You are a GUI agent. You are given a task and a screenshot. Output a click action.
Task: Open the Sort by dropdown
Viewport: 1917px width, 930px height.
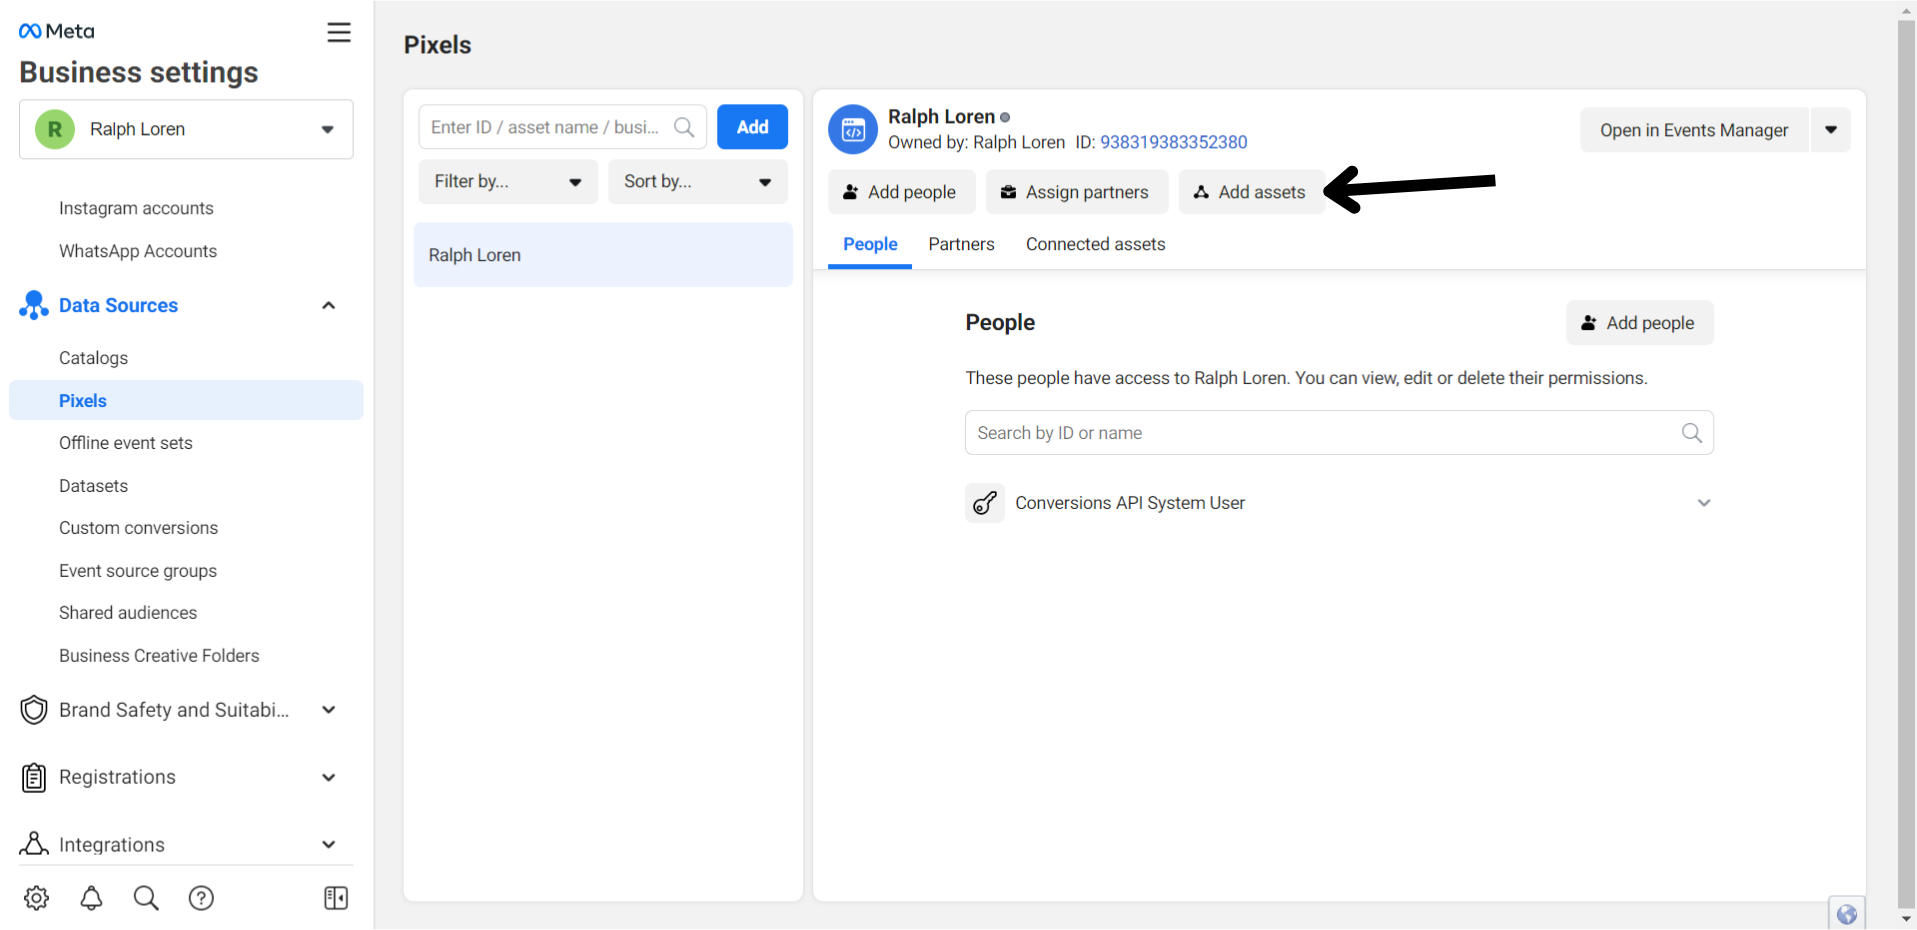[698, 182]
